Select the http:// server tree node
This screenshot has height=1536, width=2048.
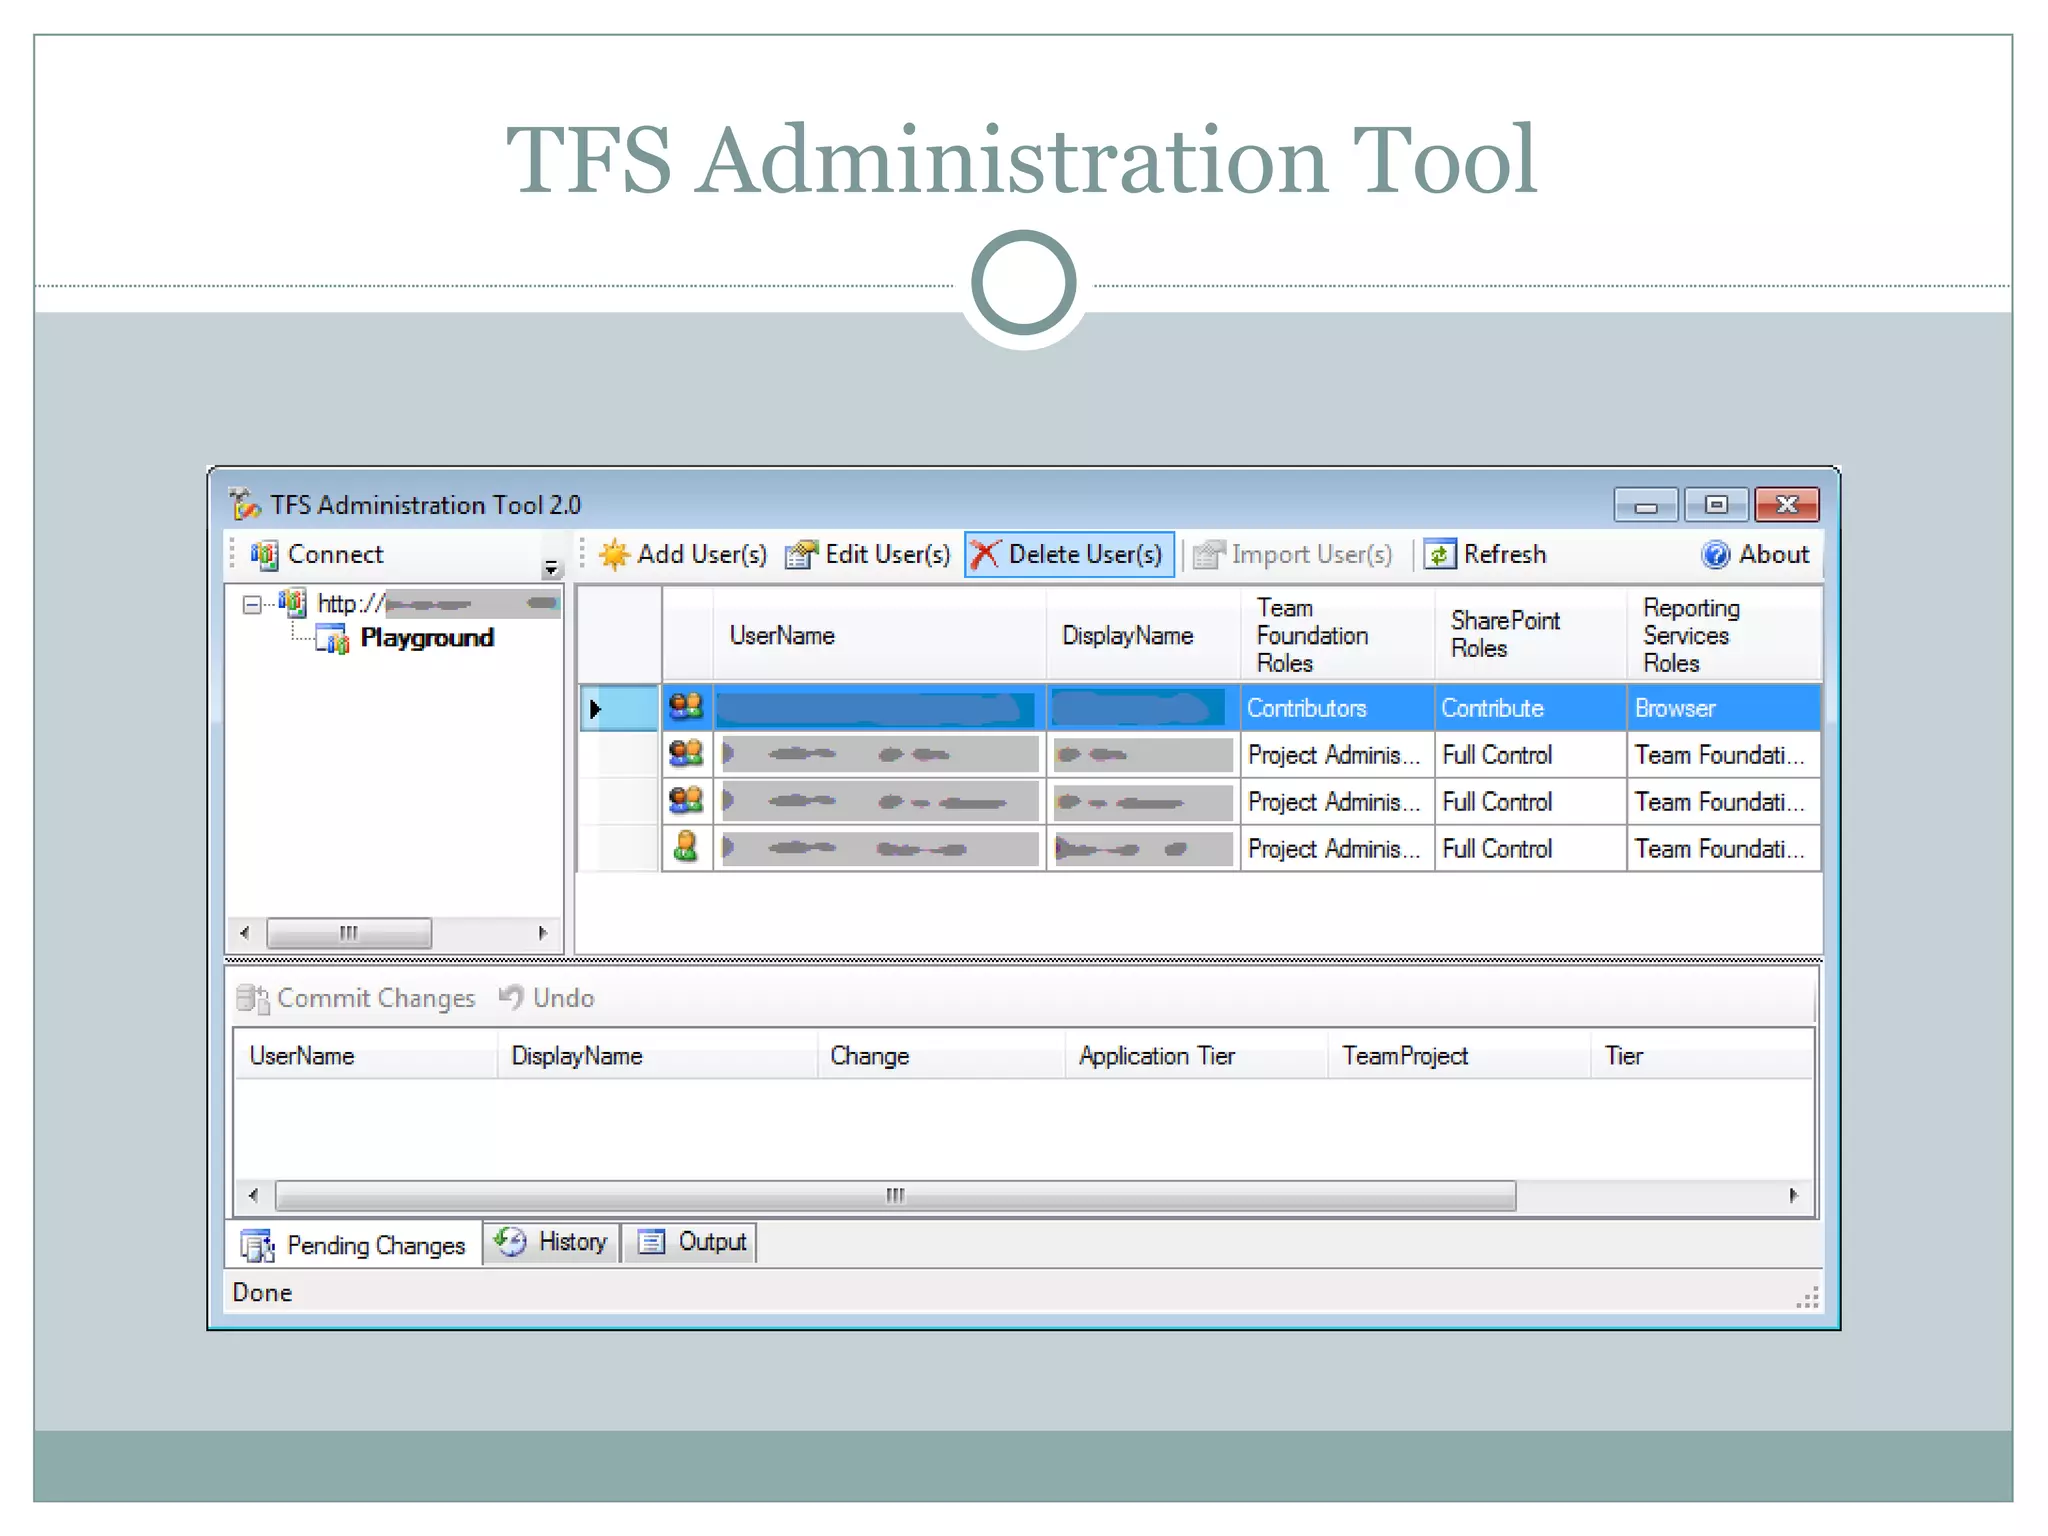[438, 604]
